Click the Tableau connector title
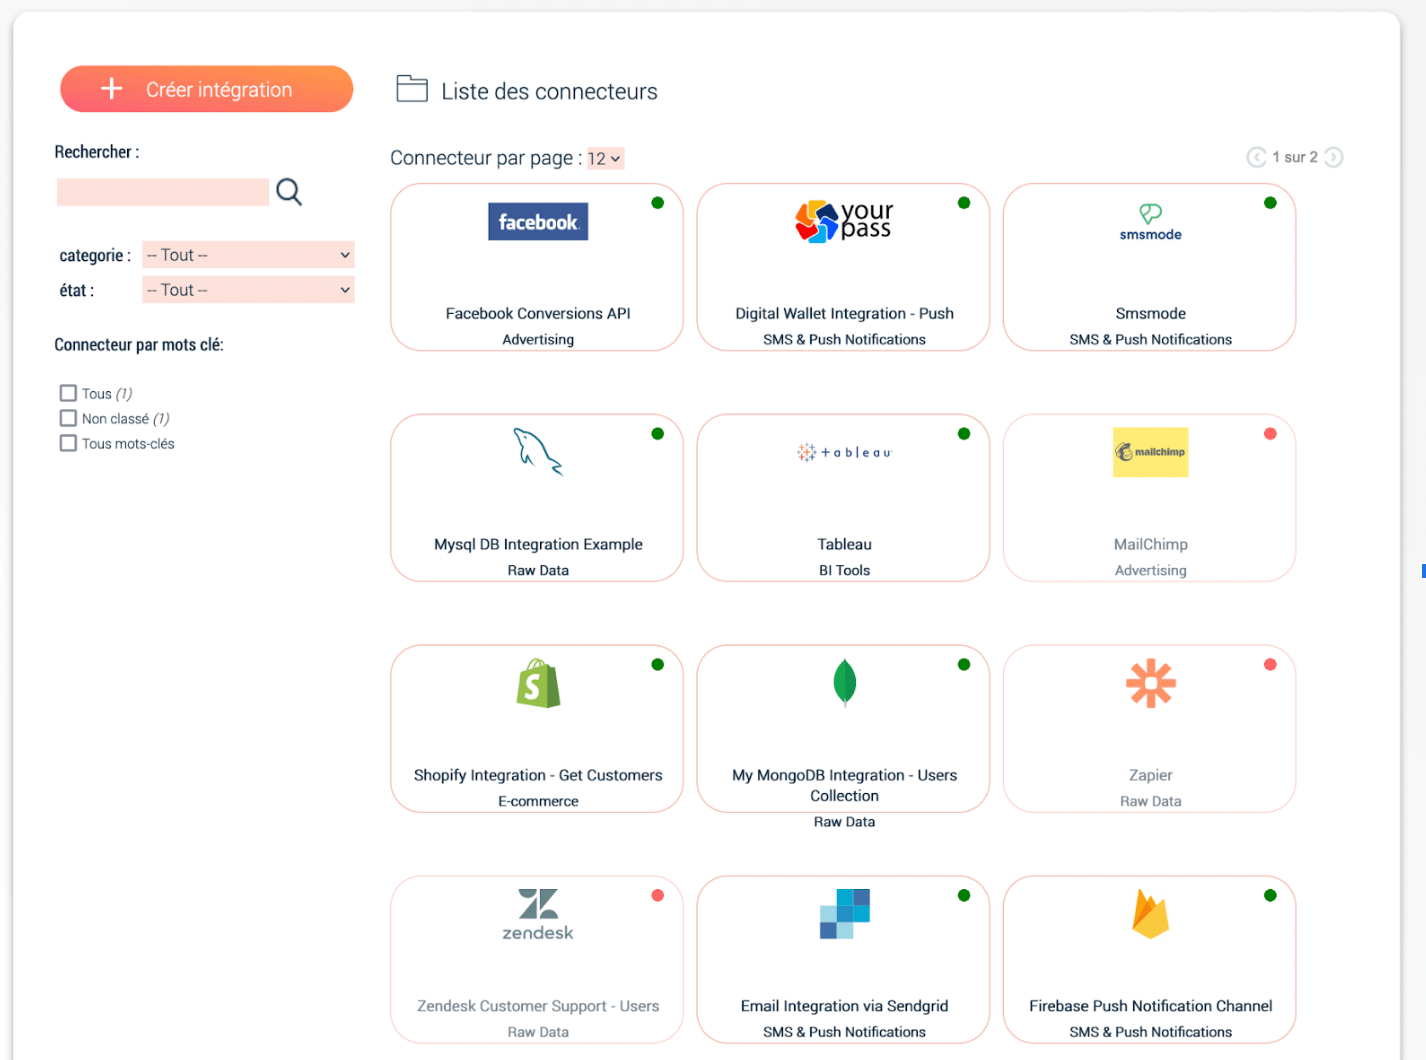The width and height of the screenshot is (1426, 1060). click(844, 544)
